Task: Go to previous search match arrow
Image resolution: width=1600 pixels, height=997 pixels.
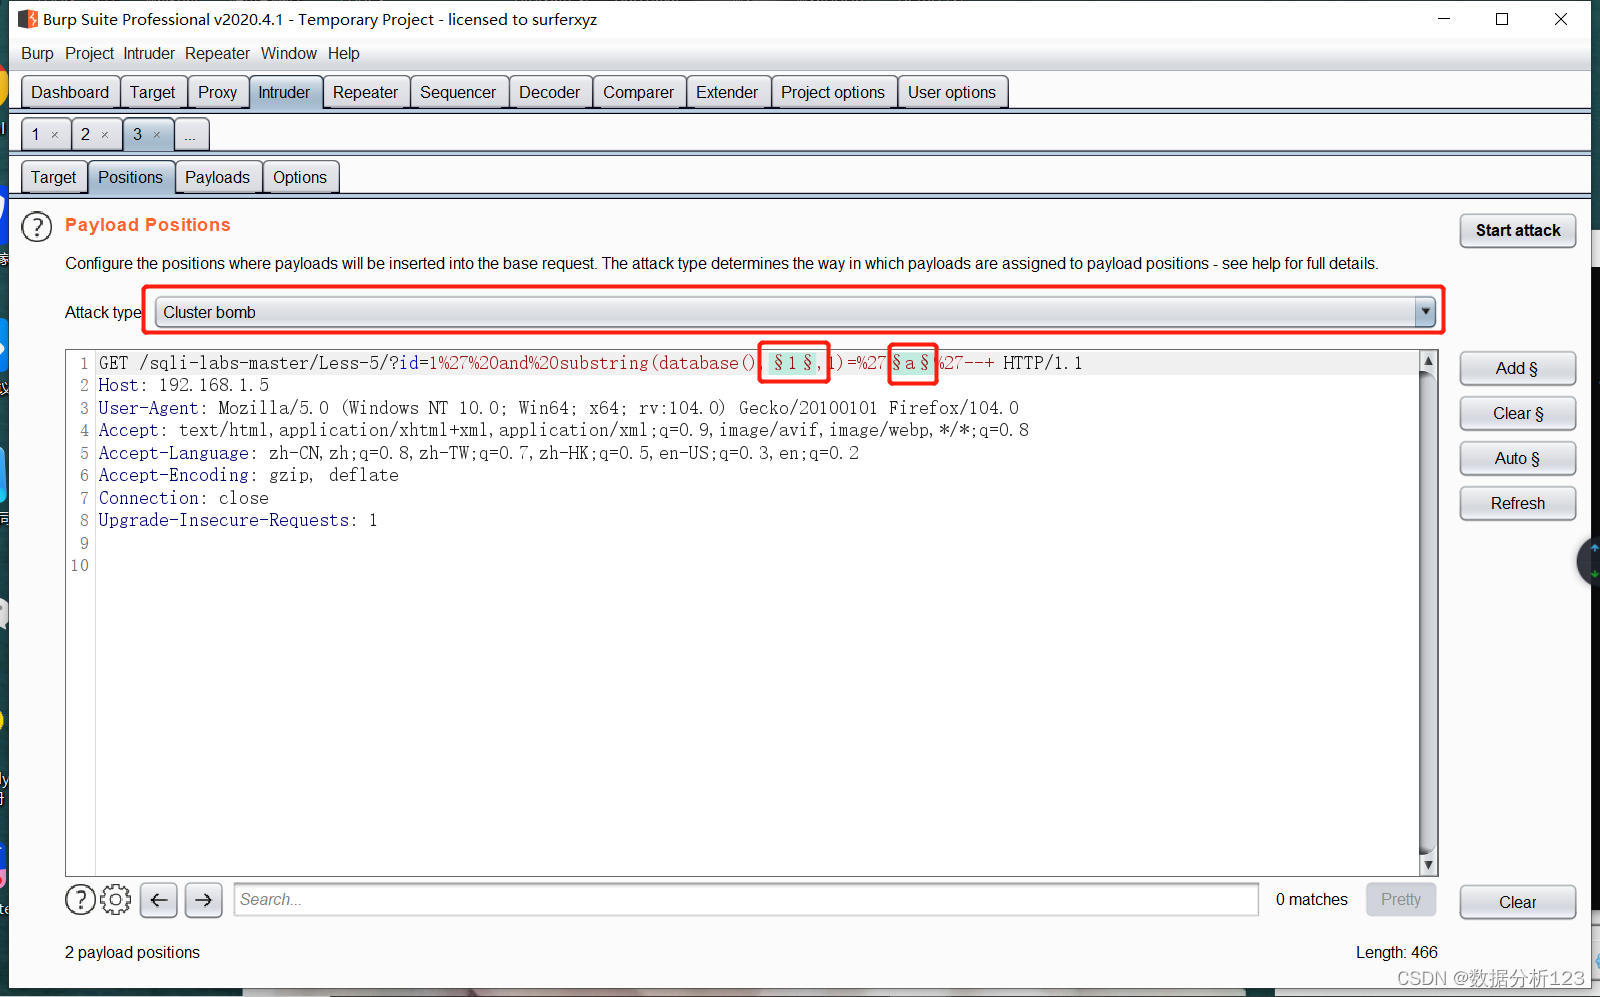Action: (x=159, y=900)
